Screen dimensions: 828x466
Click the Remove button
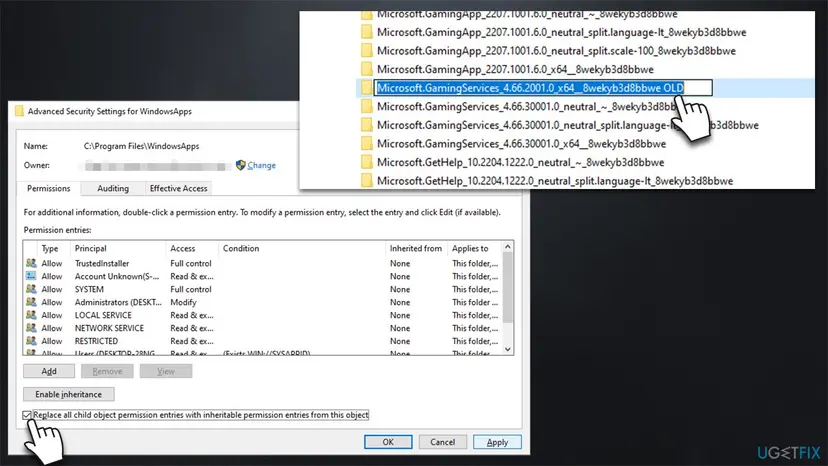(x=107, y=371)
